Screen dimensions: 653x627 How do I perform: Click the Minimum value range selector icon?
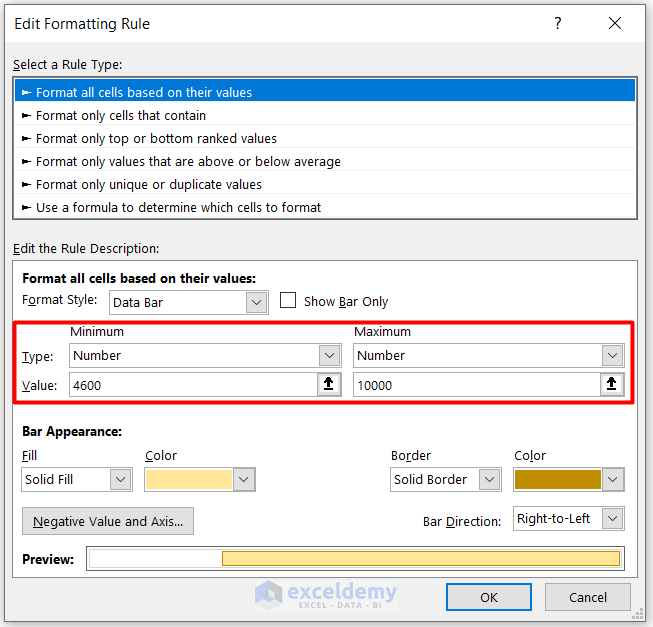tap(329, 385)
